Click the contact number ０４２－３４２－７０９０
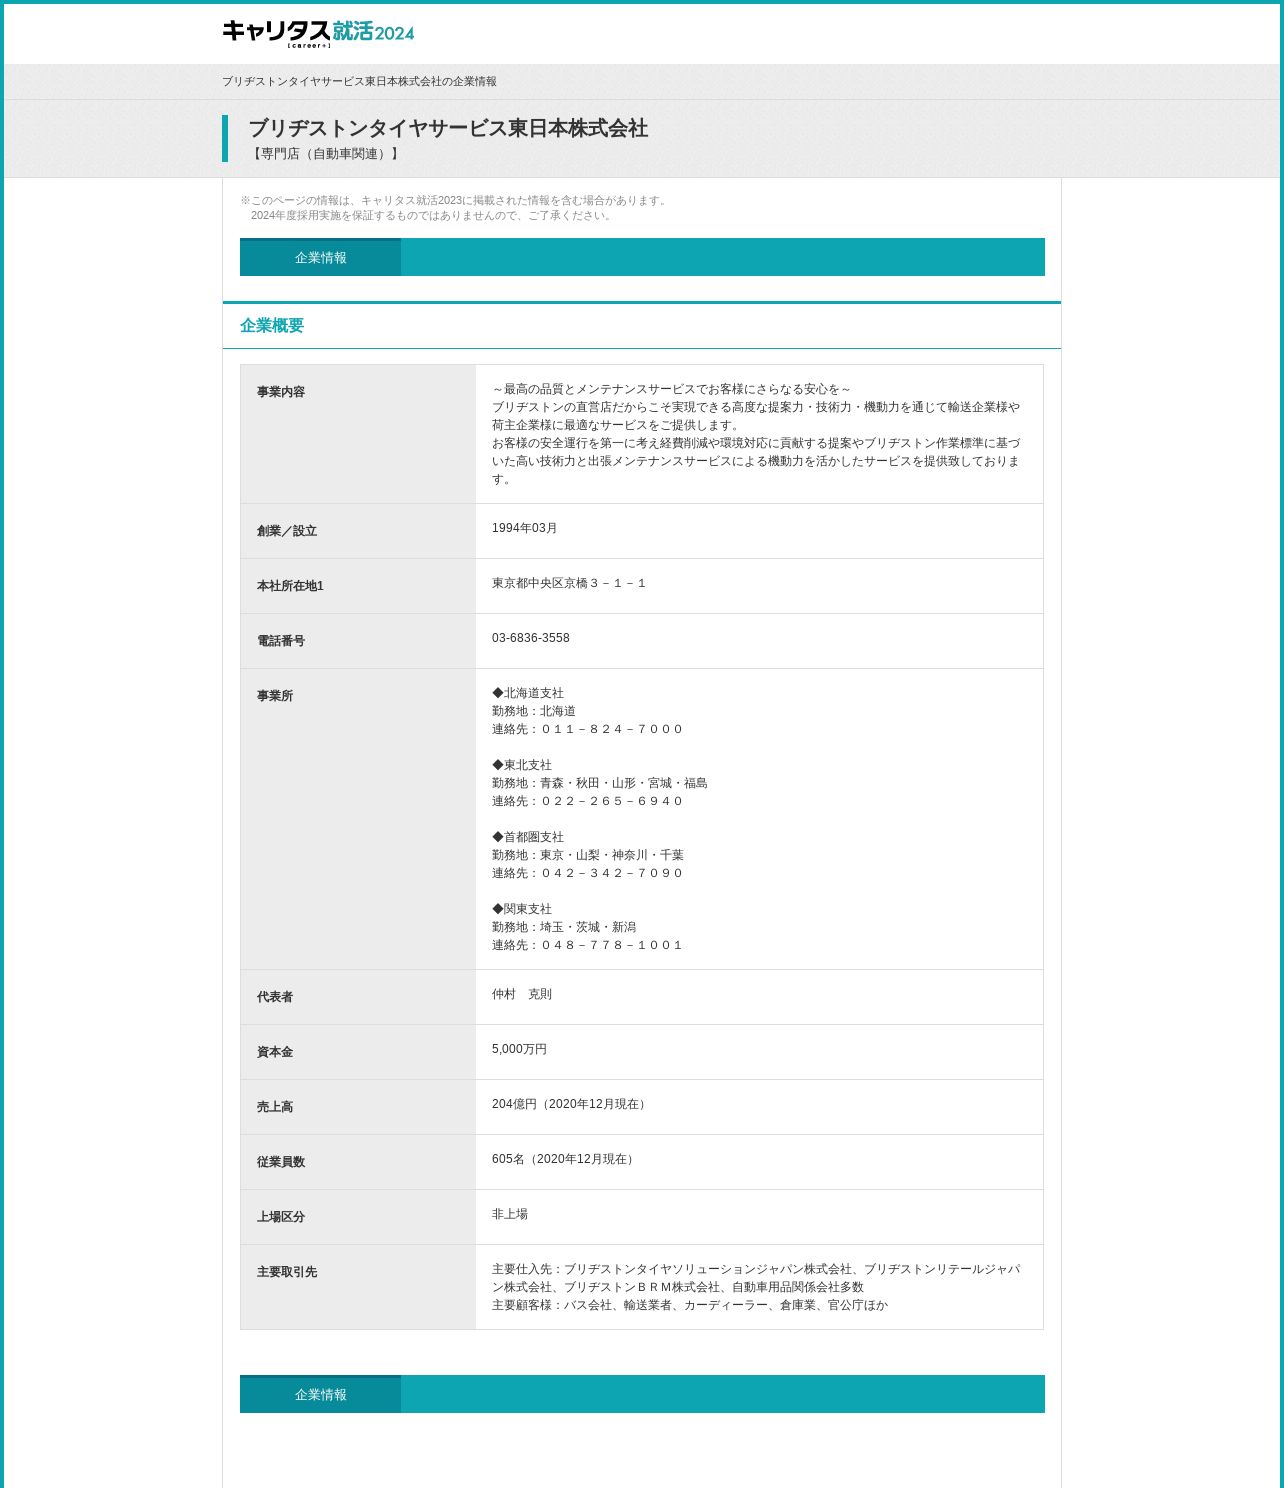Viewport: 1284px width, 1488px height. (612, 873)
